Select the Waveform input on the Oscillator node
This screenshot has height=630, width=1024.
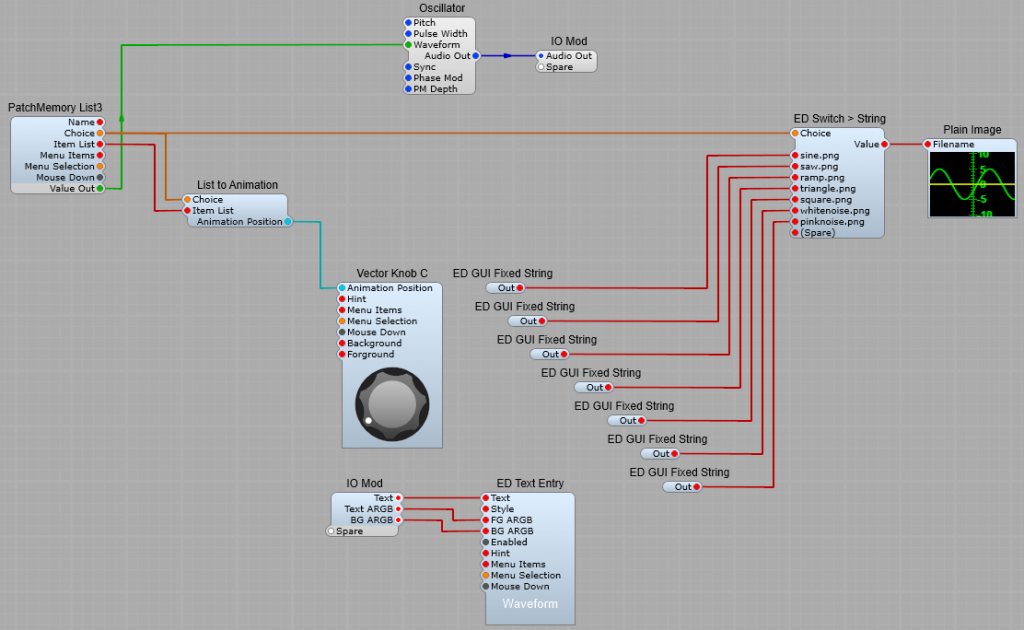410,45
